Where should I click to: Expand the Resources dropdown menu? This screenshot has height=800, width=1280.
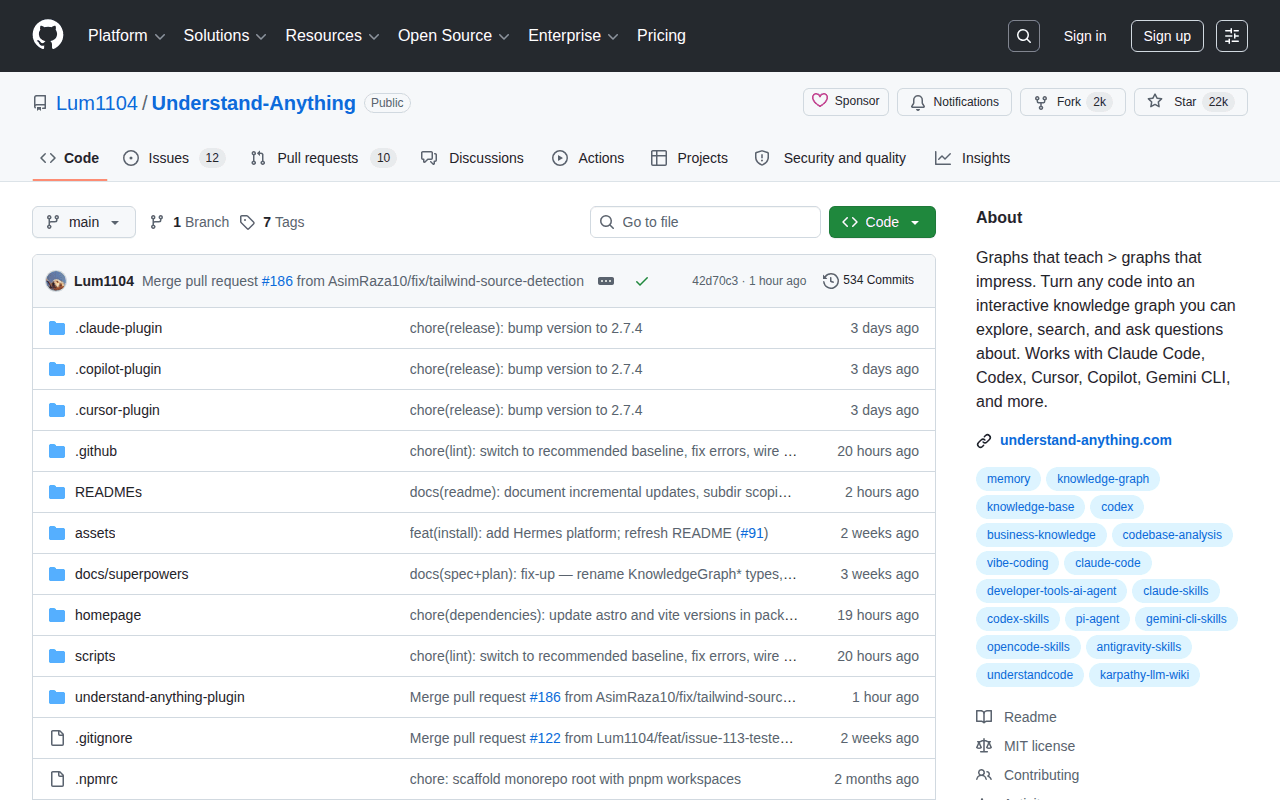coord(332,36)
